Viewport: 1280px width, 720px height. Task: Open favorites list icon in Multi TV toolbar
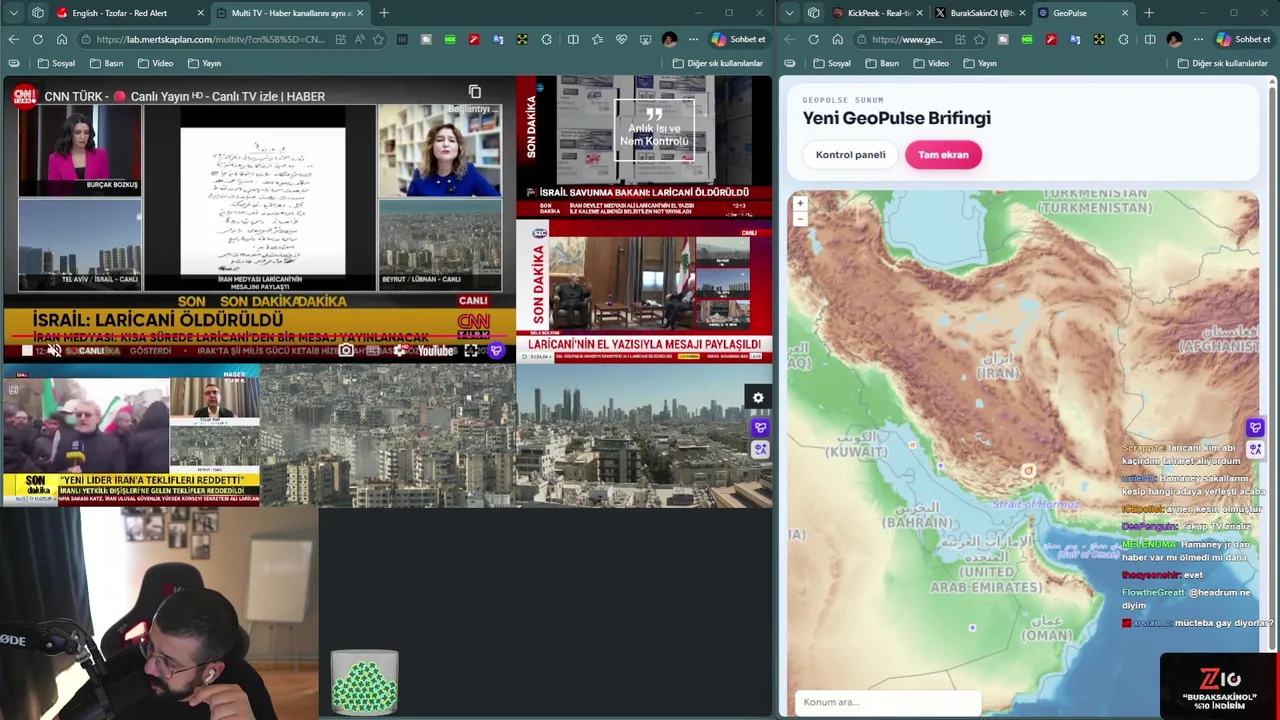(x=597, y=39)
